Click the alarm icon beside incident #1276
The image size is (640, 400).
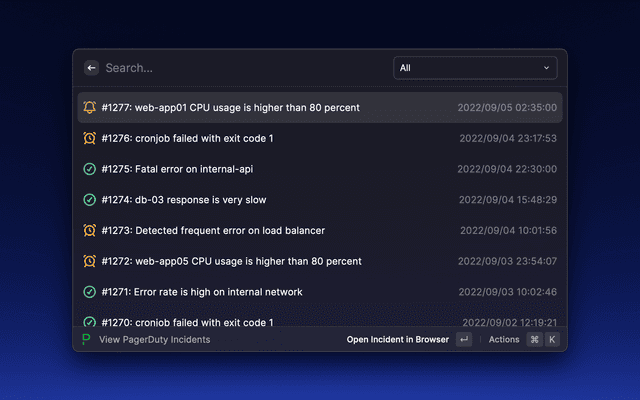(x=90, y=138)
